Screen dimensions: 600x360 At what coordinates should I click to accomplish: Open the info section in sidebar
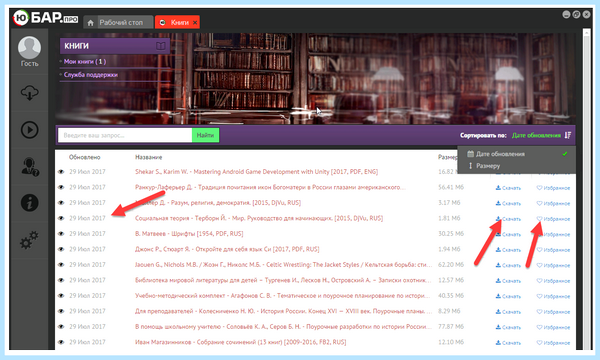[29, 203]
